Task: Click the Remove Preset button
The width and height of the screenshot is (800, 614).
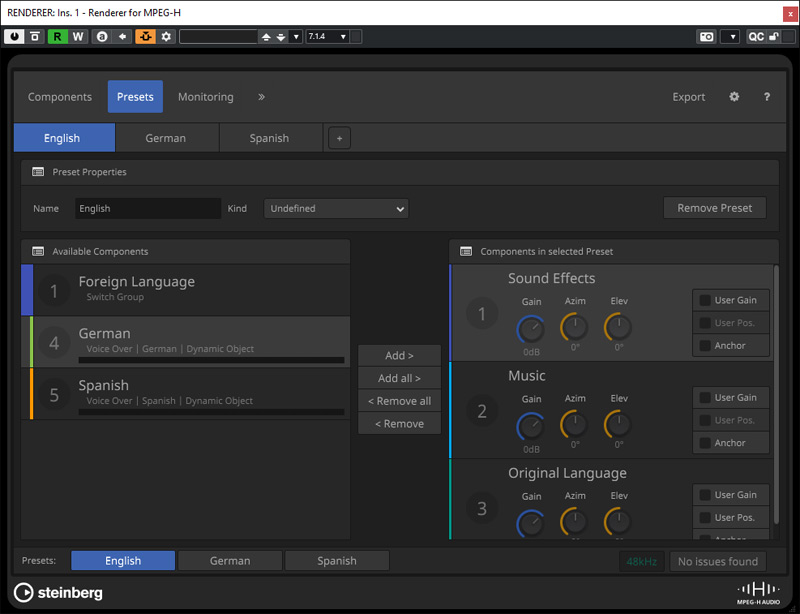Action: (x=714, y=207)
